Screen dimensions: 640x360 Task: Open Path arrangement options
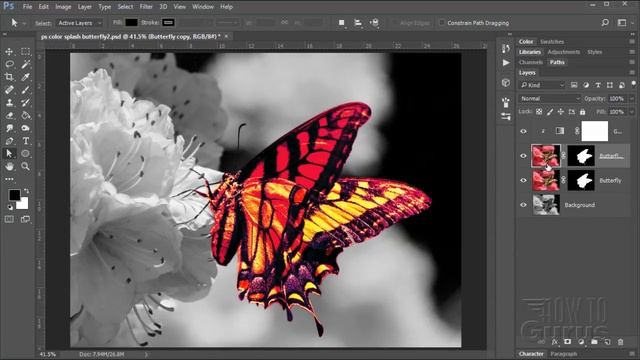[x=374, y=23]
